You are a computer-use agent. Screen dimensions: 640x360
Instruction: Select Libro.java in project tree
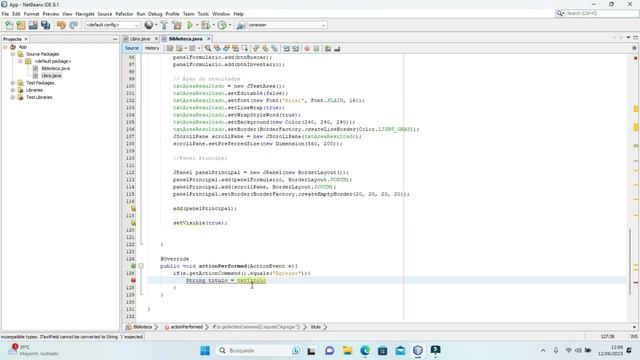(x=51, y=76)
